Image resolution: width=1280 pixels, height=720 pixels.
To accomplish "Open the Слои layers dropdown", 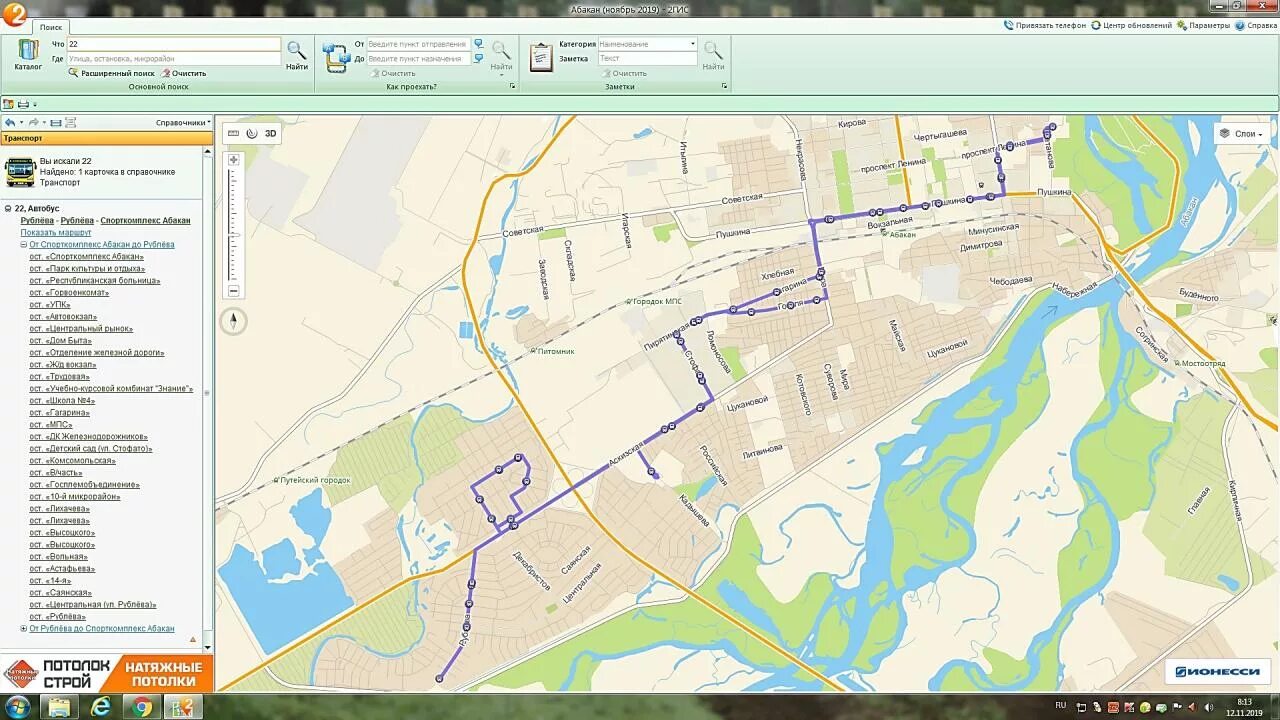I will 1241,133.
